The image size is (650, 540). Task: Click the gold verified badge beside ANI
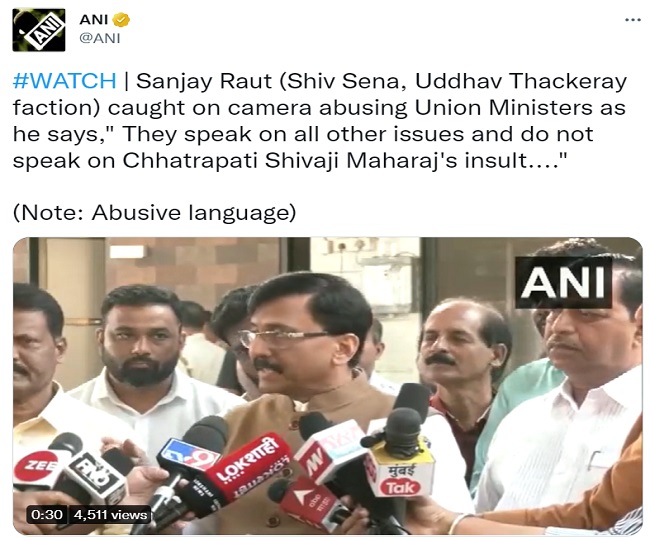pos(122,19)
